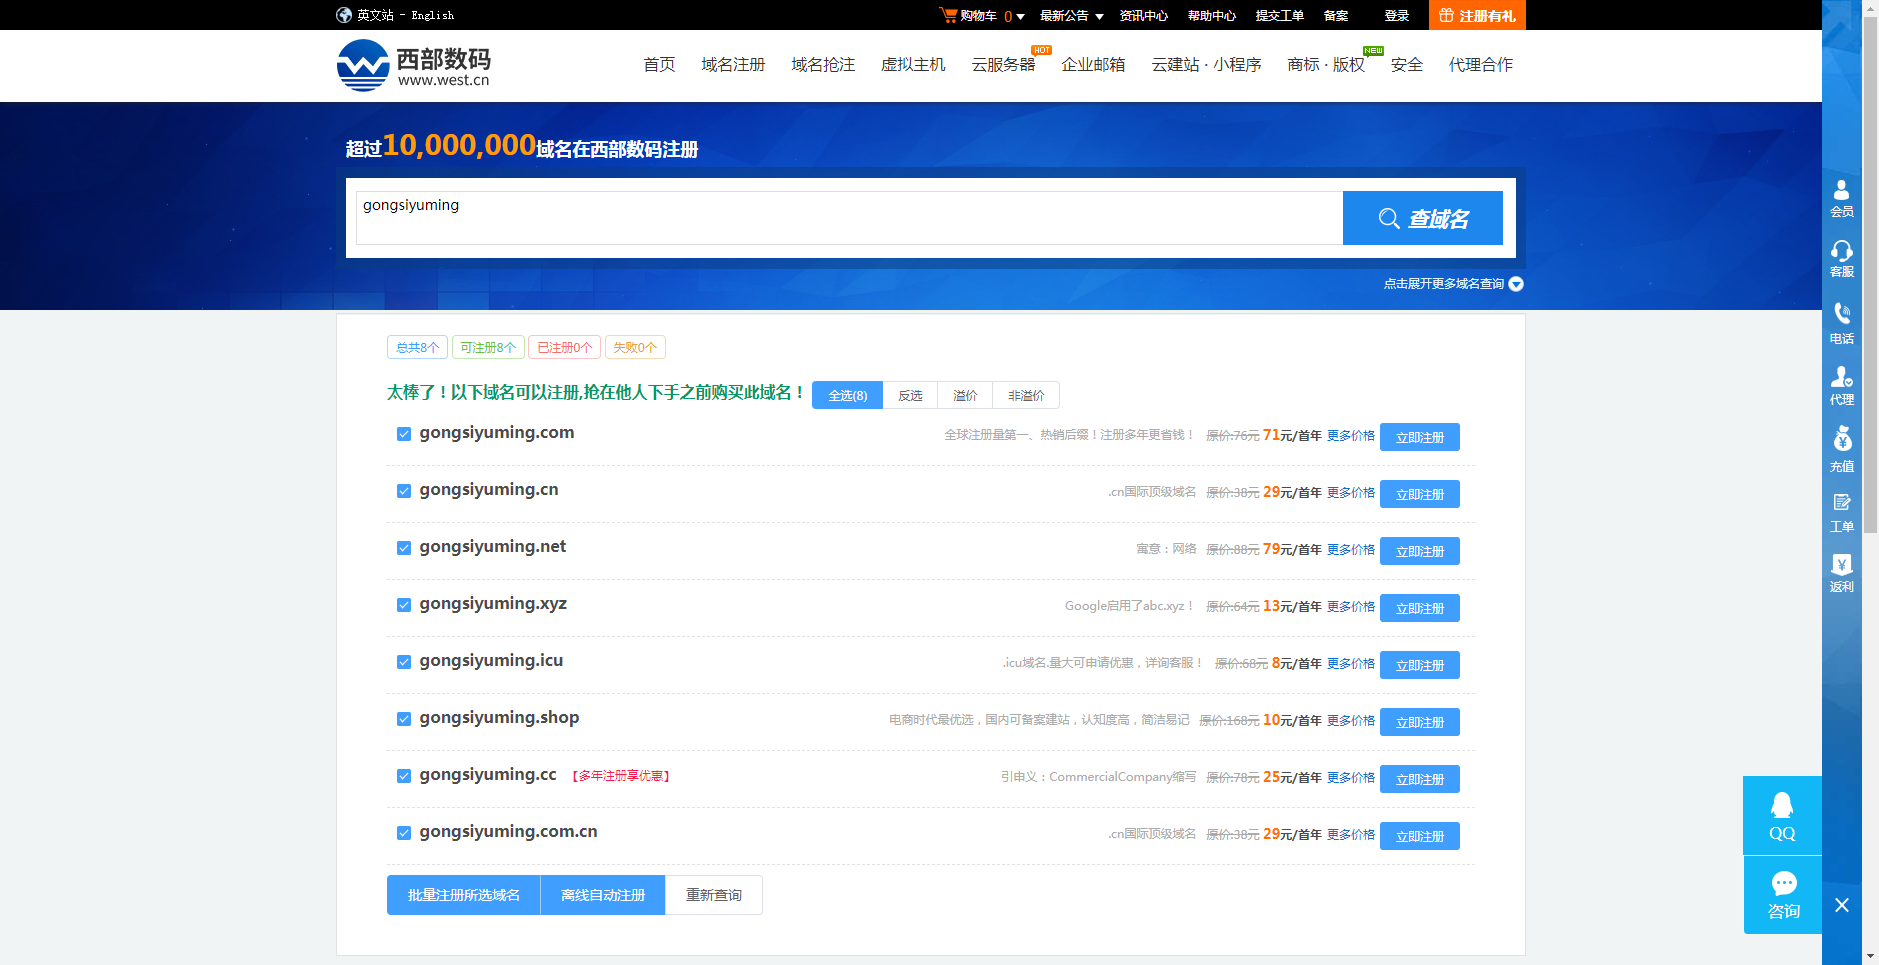Select 云服务器 from the navigation
The image size is (1879, 965).
click(1003, 64)
